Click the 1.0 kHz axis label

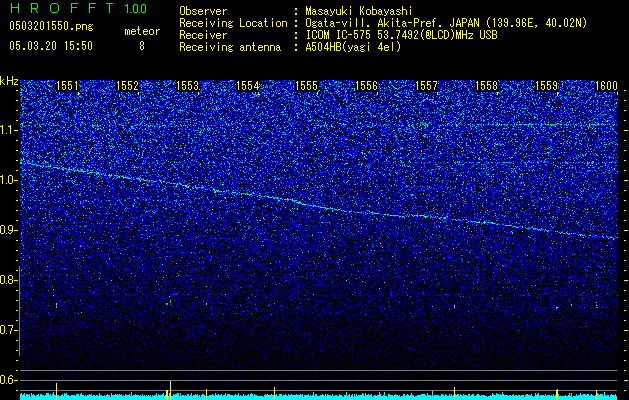point(8,180)
